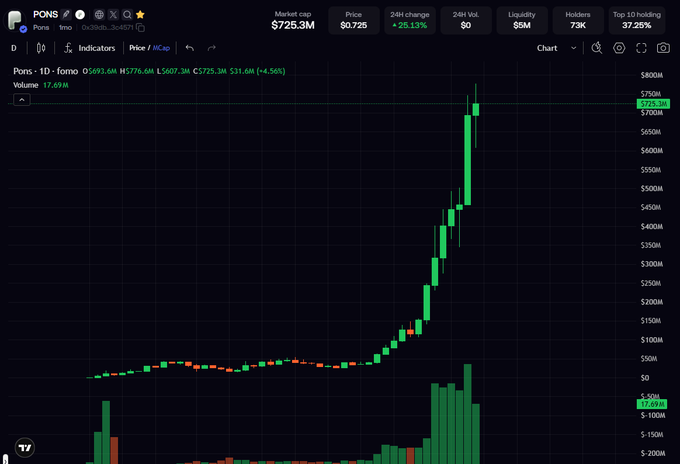Take a chart snapshot with camera icon
This screenshot has height=464, width=680.
(x=663, y=48)
